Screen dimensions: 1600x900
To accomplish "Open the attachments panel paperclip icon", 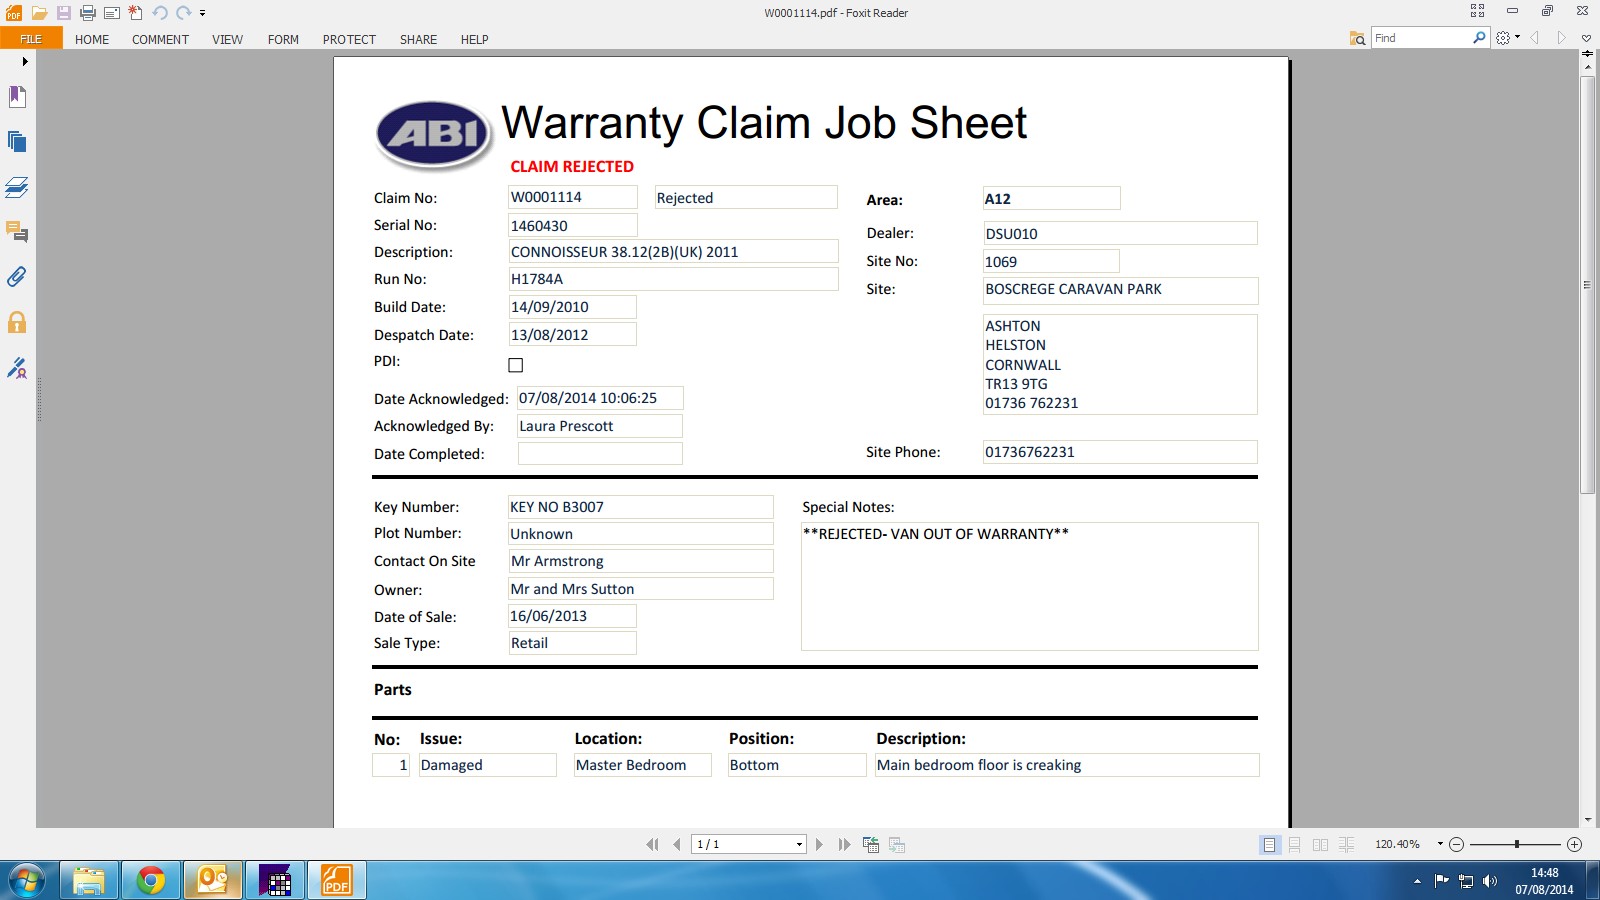I will 17,277.
